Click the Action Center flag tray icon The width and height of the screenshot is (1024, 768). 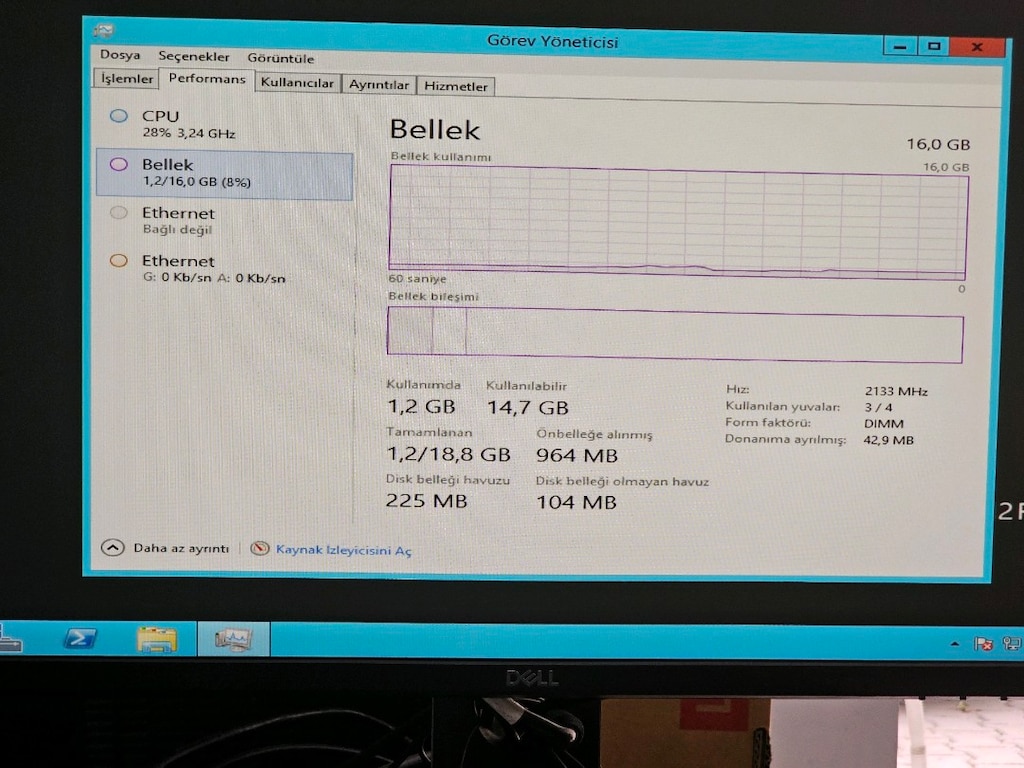(x=983, y=644)
